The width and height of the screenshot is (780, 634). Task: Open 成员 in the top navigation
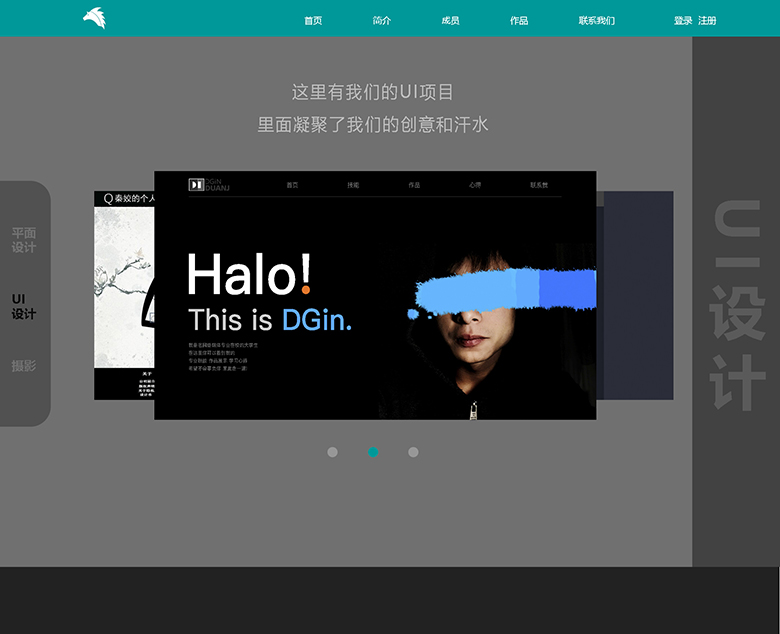[450, 20]
